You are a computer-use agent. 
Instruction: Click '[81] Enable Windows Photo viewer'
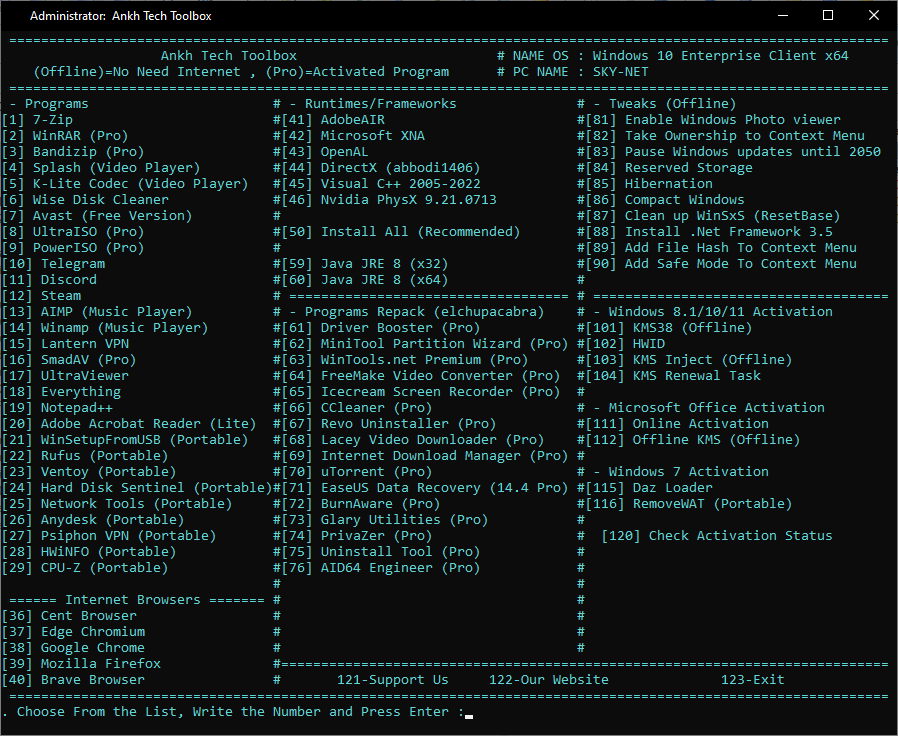click(x=713, y=120)
